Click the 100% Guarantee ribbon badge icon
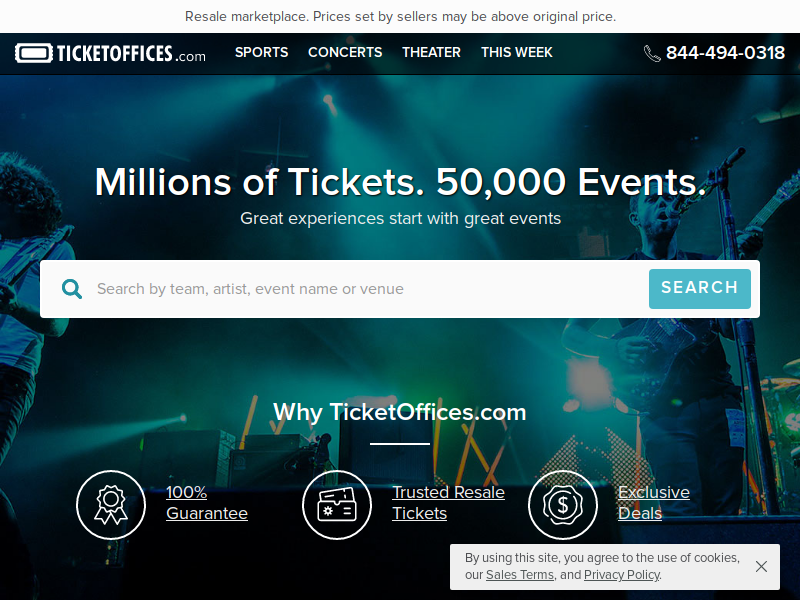 [x=111, y=505]
